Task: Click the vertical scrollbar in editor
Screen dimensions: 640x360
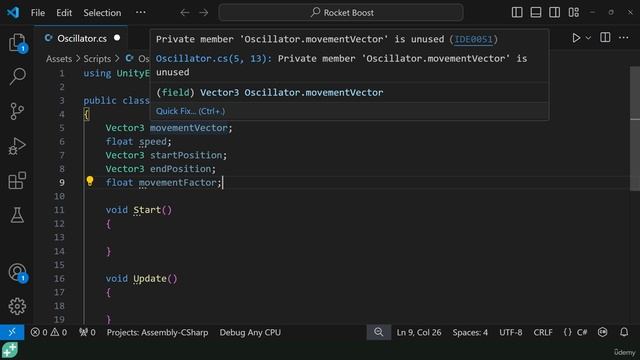Action: (635, 129)
